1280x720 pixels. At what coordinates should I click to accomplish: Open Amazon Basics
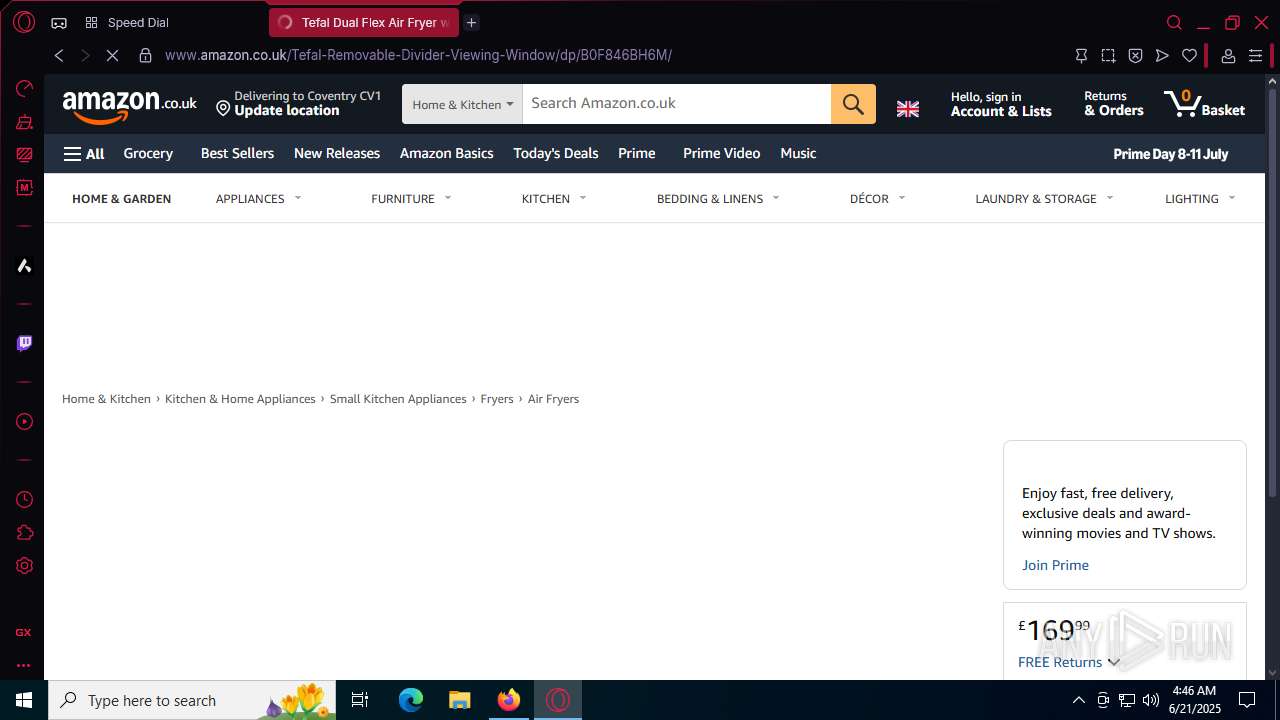(447, 153)
